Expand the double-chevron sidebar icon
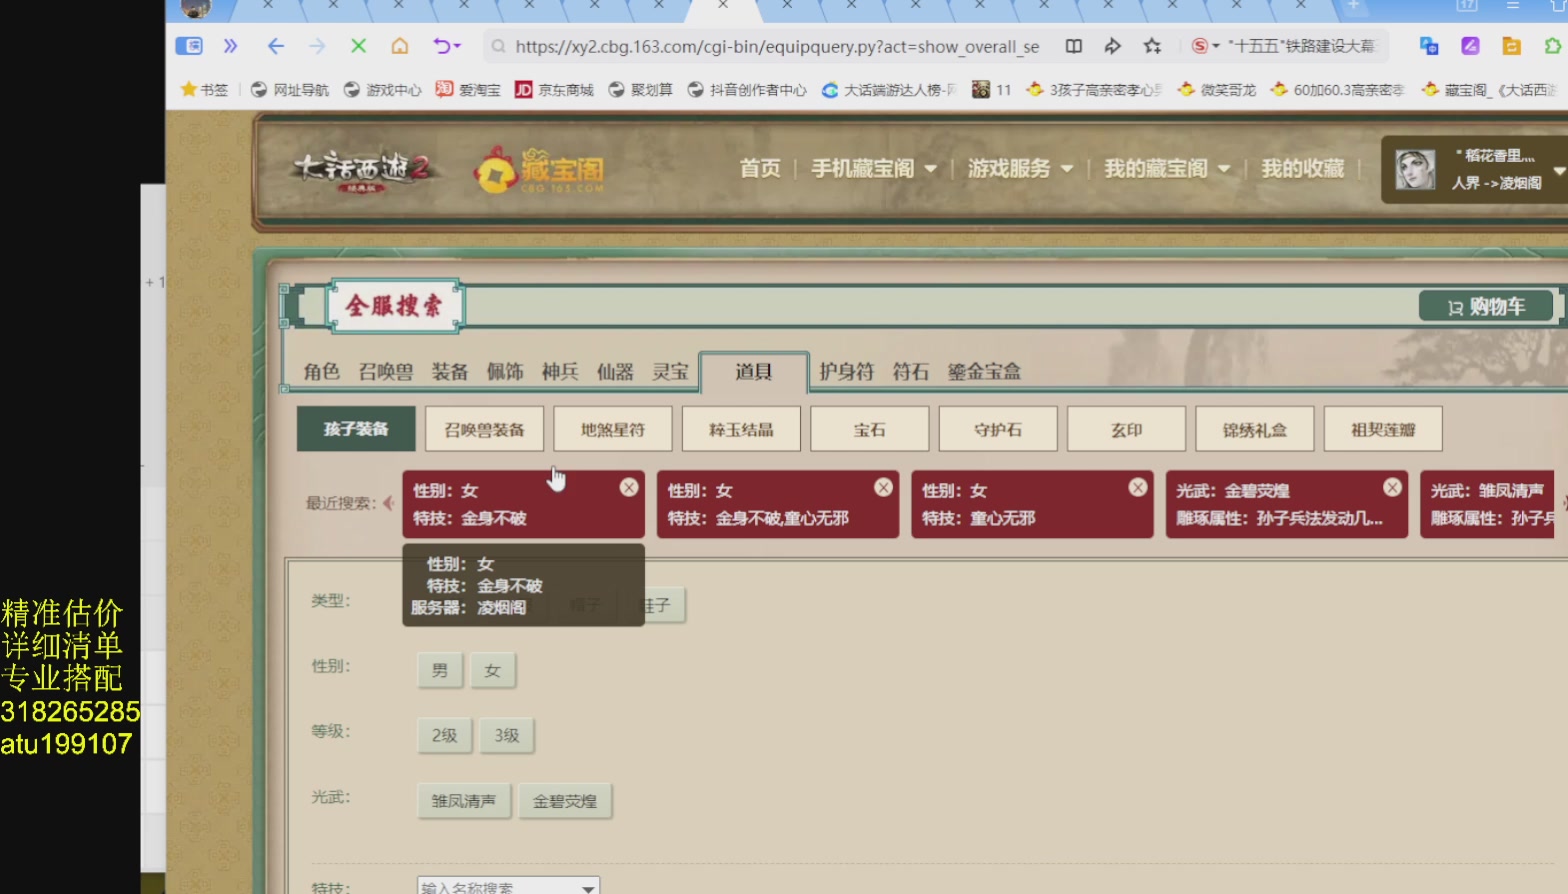The height and width of the screenshot is (894, 1568). click(230, 46)
